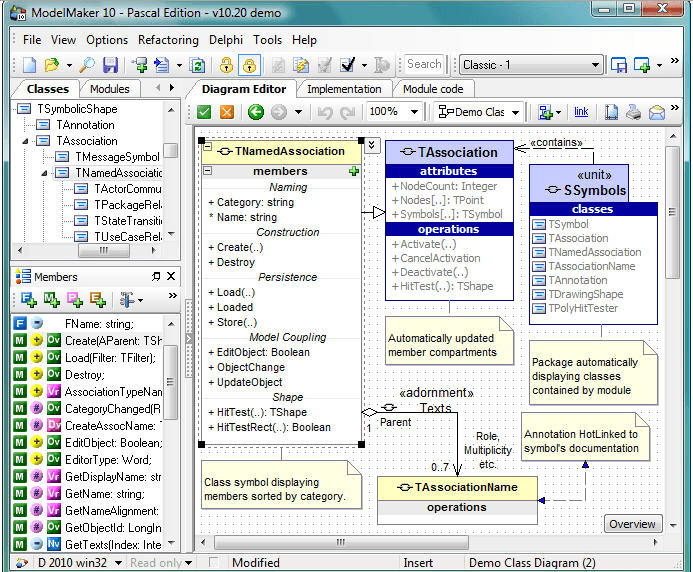Click the Overview button
Image resolution: width=693 pixels, height=572 pixels.
click(632, 524)
